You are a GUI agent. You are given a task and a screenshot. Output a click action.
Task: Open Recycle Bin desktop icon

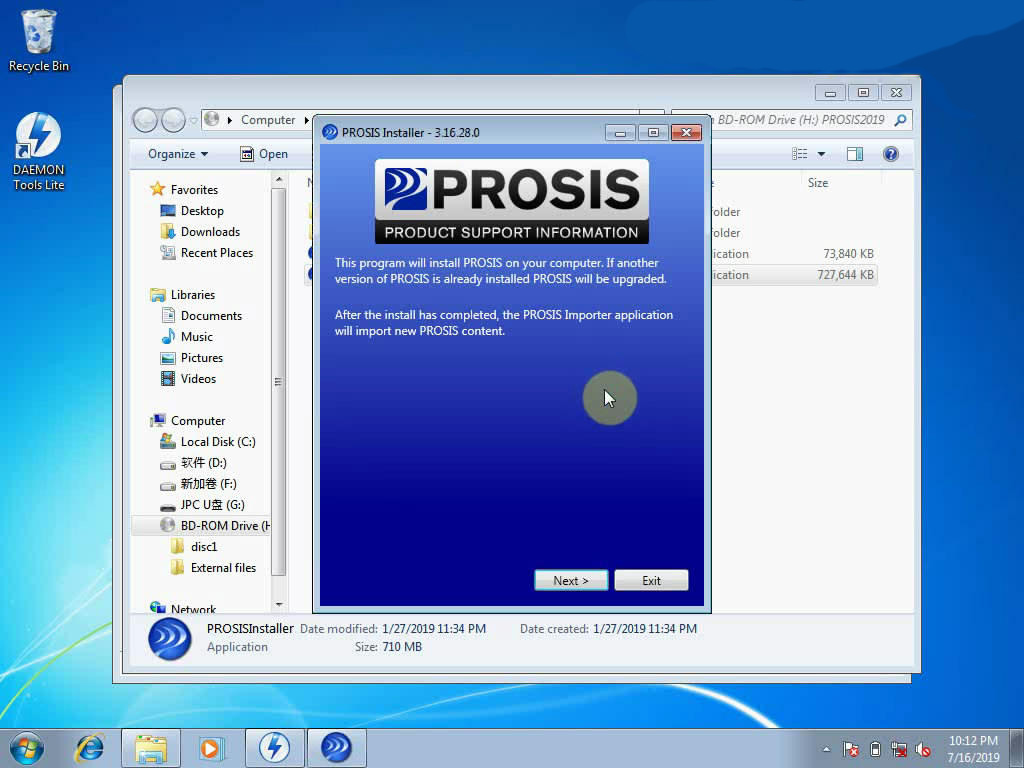[x=39, y=40]
